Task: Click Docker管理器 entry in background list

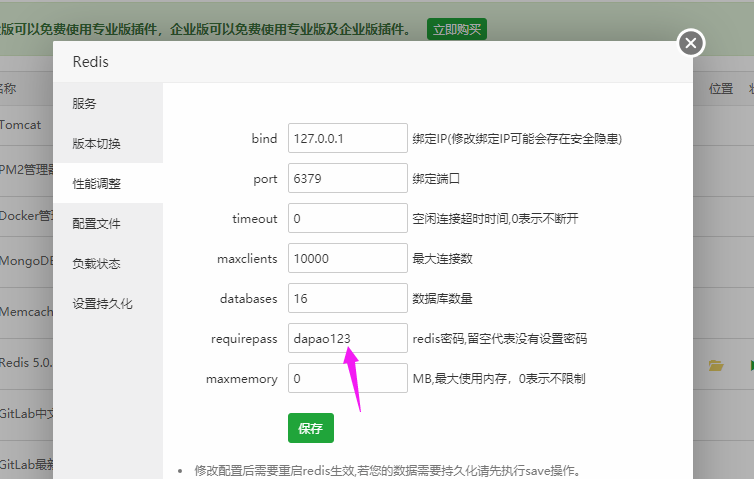Action: 26,216
